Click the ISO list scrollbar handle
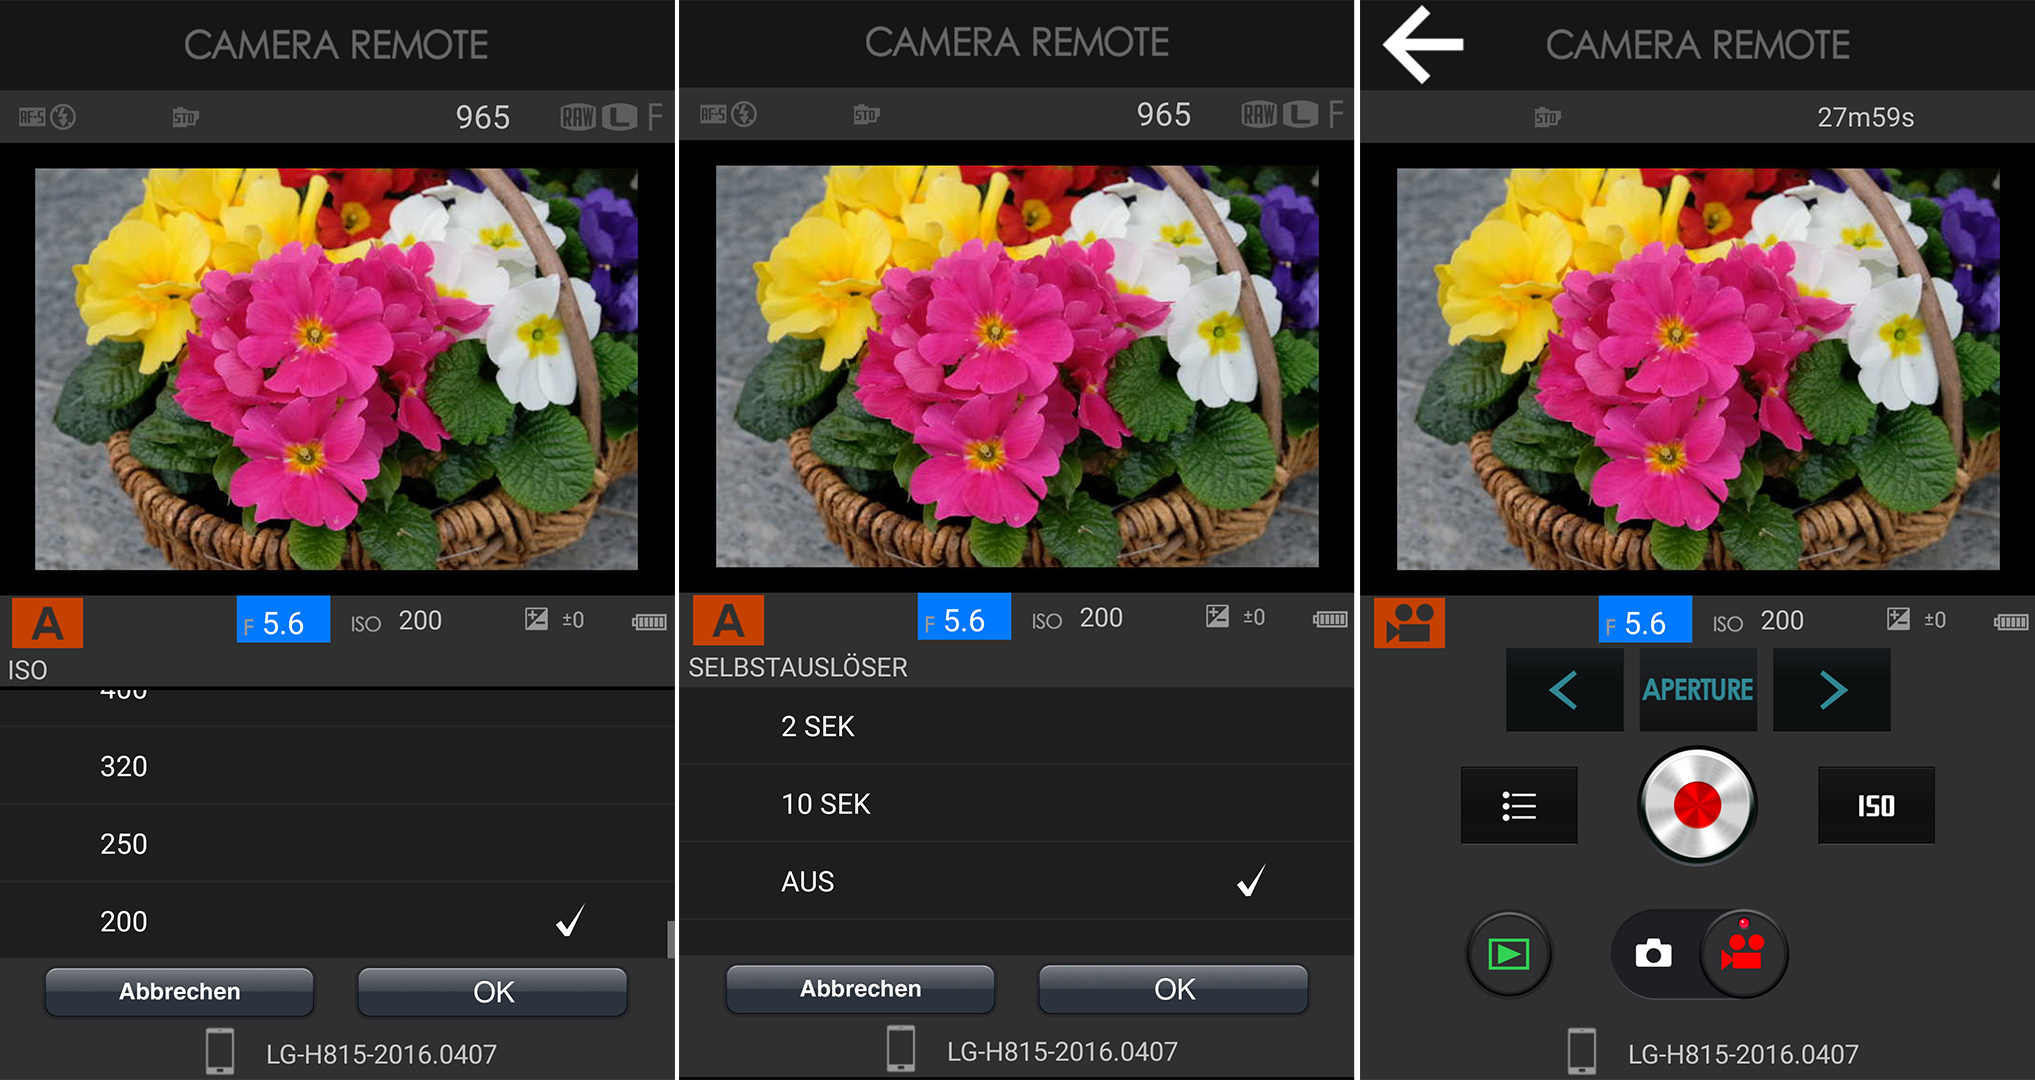Viewport: 2035px width, 1080px height. pyautogui.click(x=670, y=938)
